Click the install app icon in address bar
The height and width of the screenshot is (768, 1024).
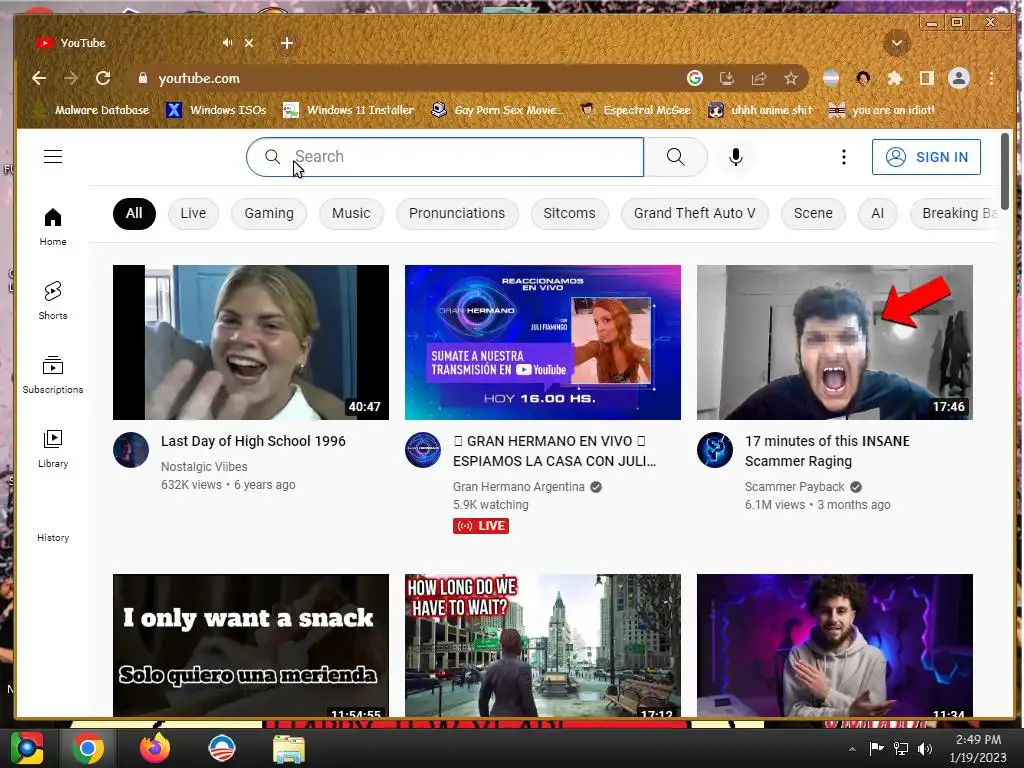click(x=726, y=78)
